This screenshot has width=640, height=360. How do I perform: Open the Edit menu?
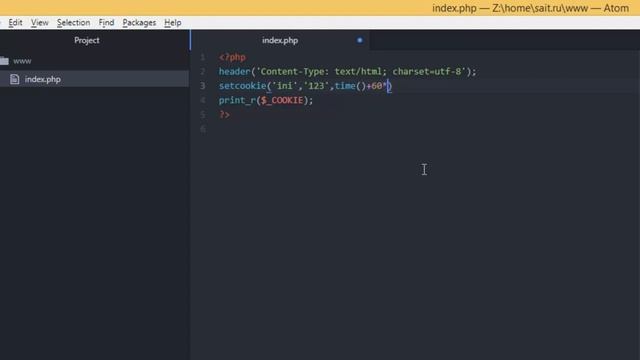(15, 23)
